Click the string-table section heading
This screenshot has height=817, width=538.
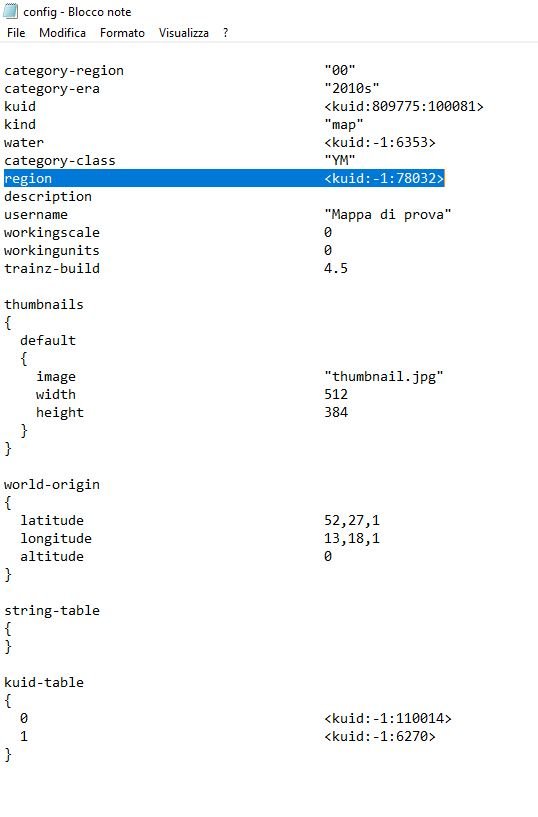(52, 610)
